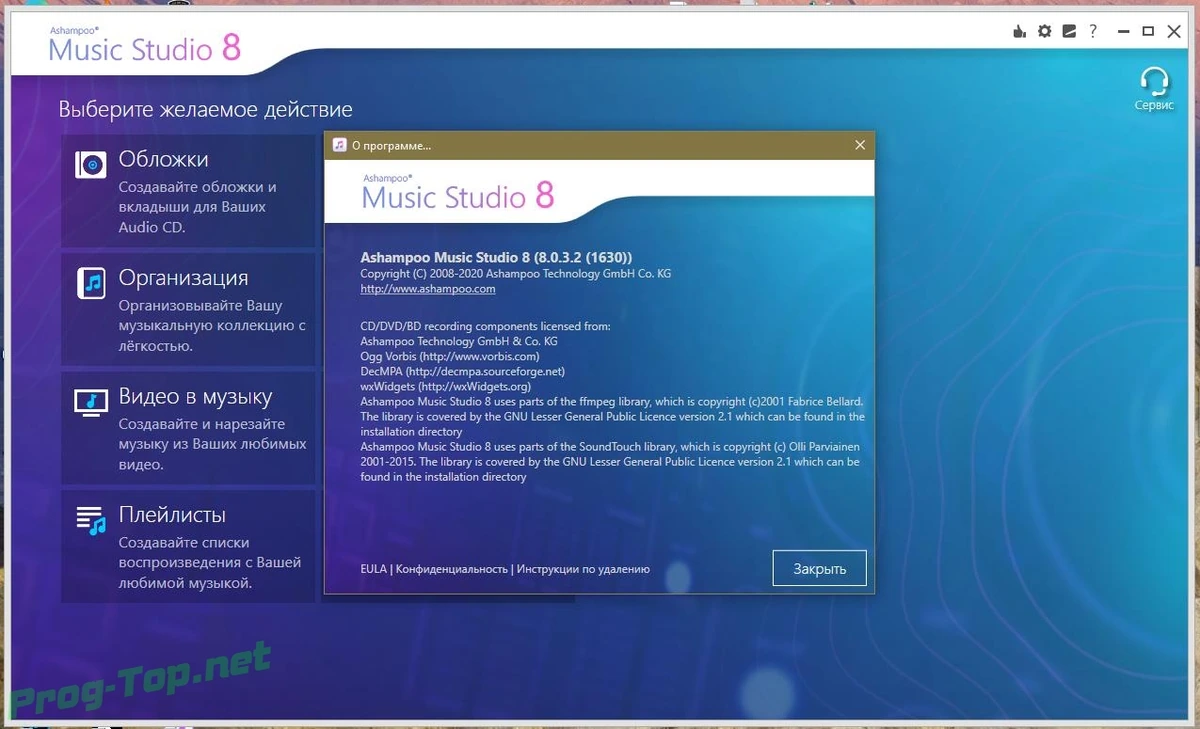Click the wxWidgets license line

tap(445, 386)
